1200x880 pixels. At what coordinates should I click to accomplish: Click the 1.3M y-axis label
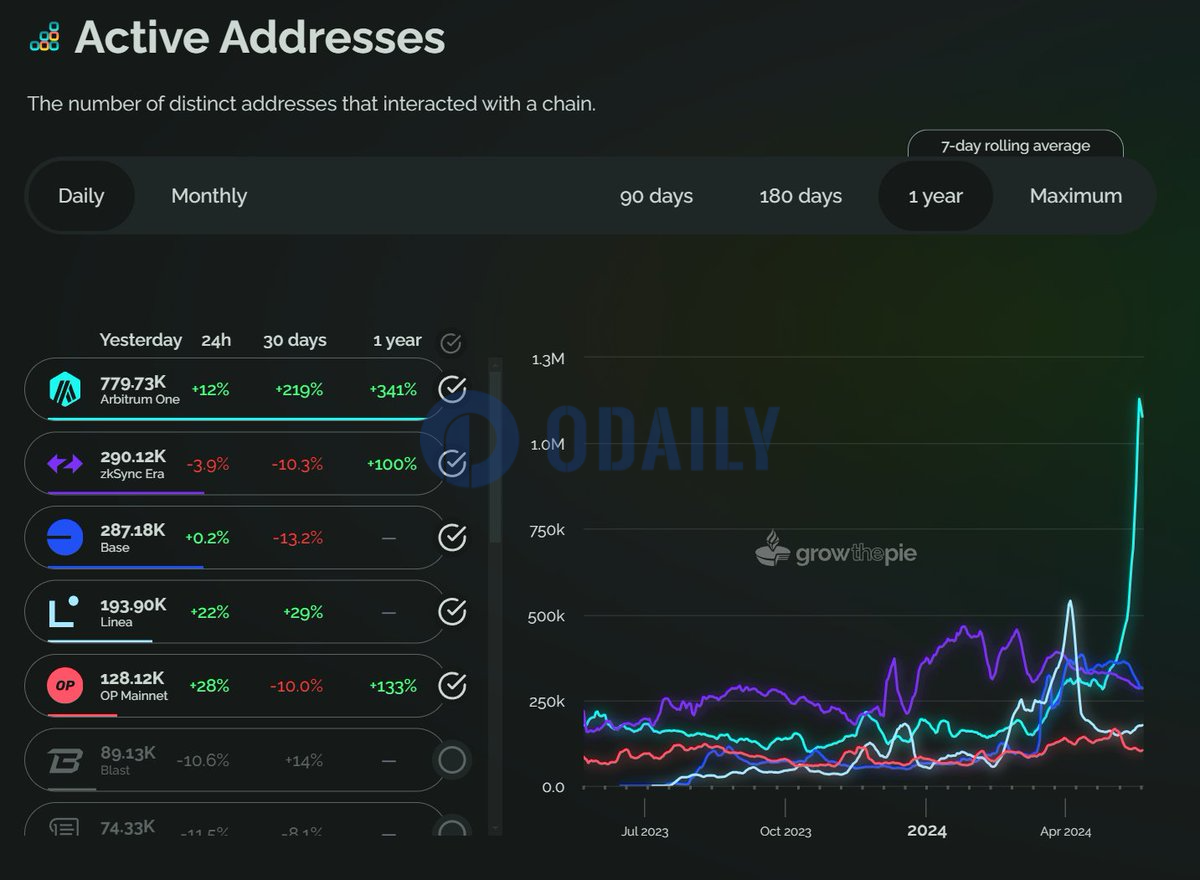pyautogui.click(x=547, y=358)
